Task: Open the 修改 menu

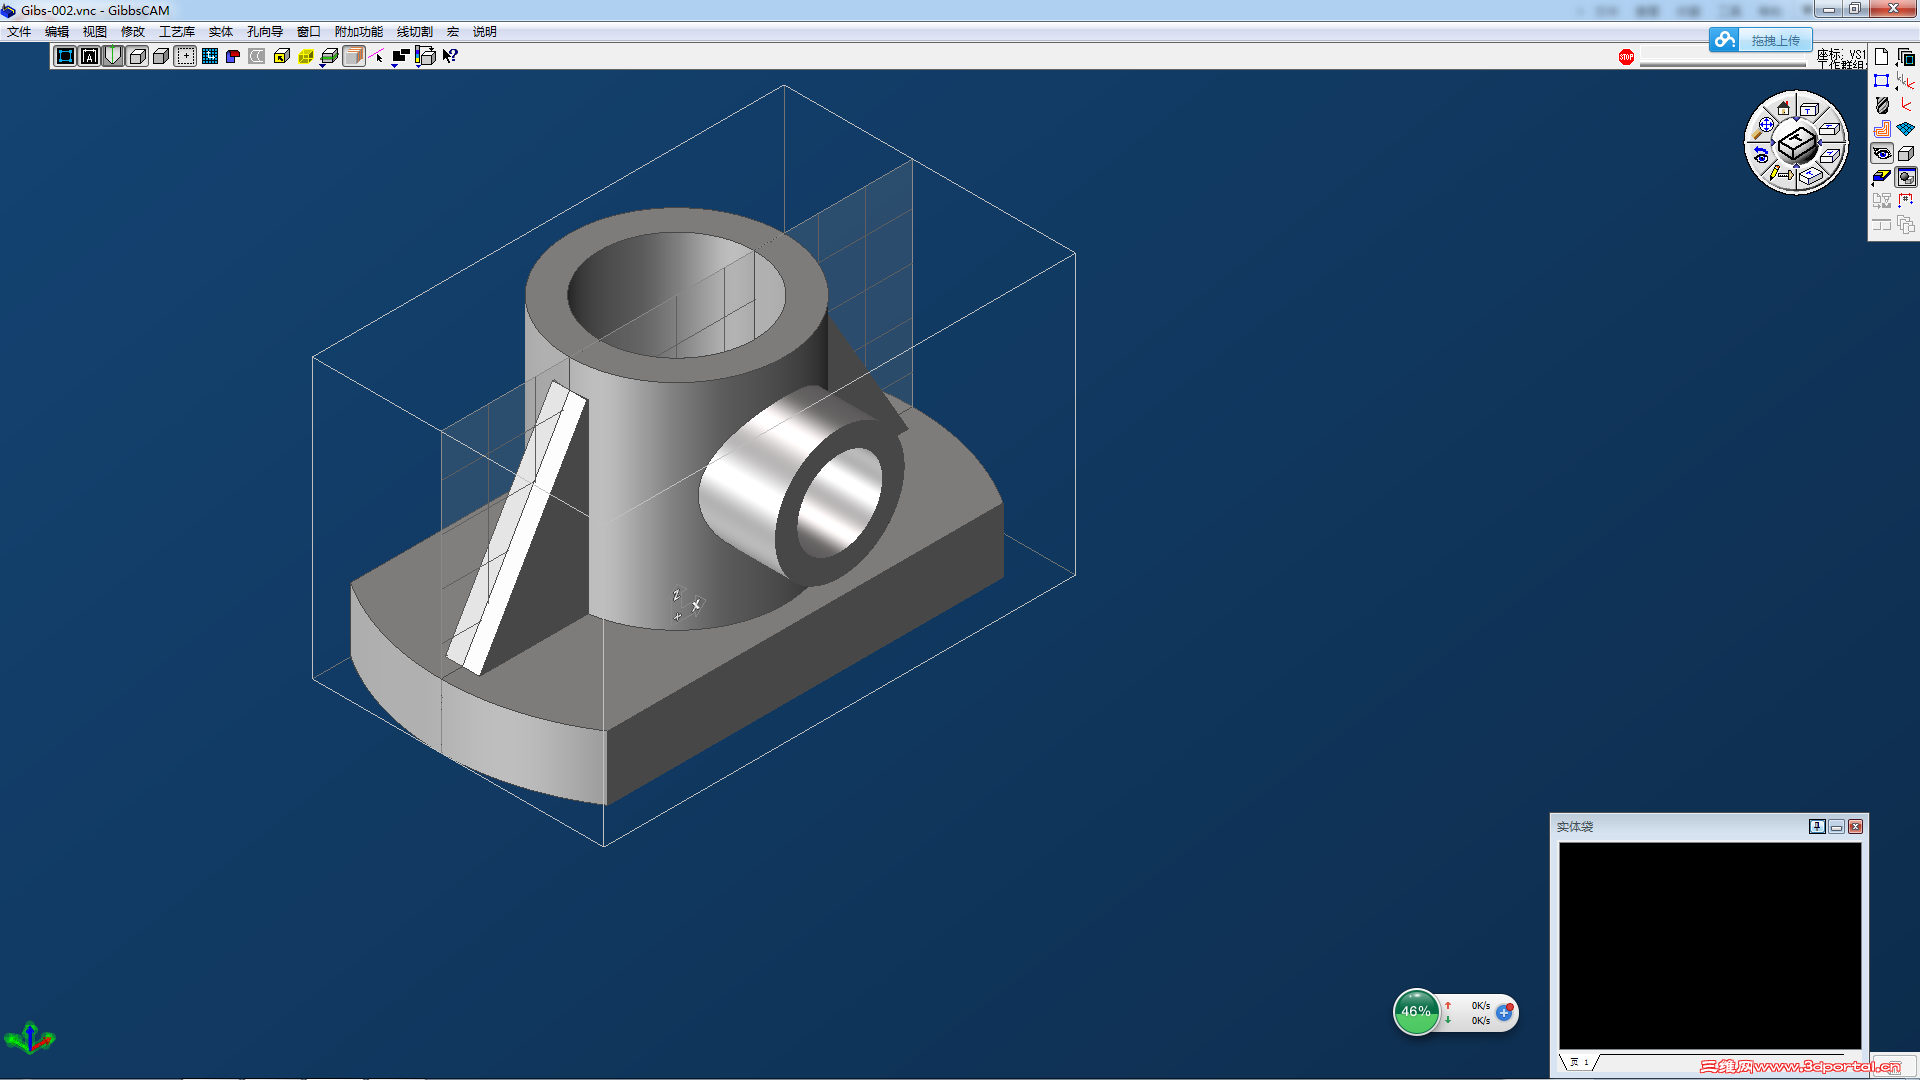Action: click(133, 32)
